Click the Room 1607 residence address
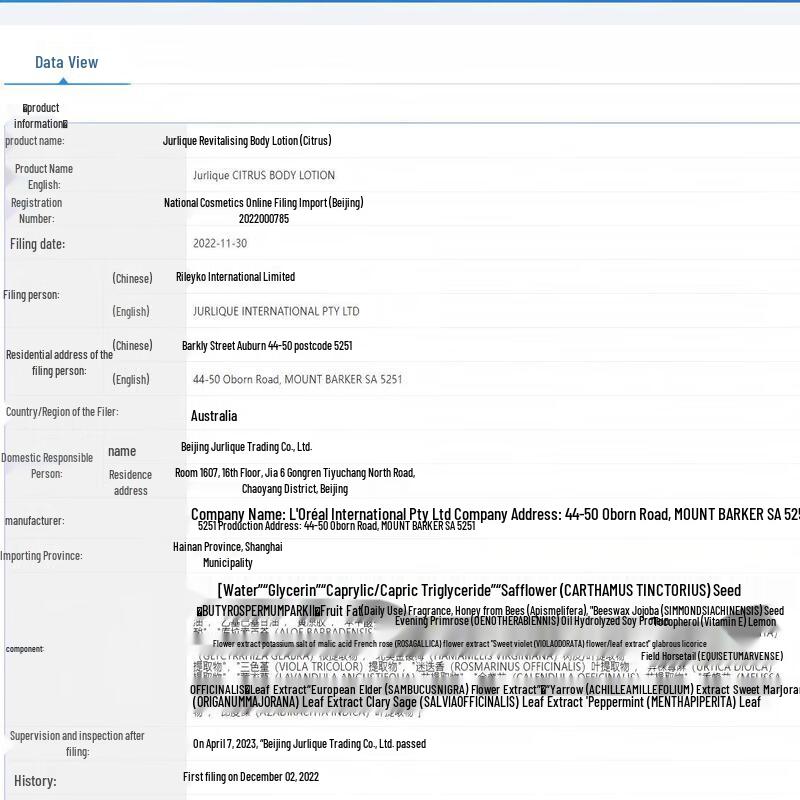Viewport: 800px width, 800px height. pyautogui.click(x=295, y=481)
